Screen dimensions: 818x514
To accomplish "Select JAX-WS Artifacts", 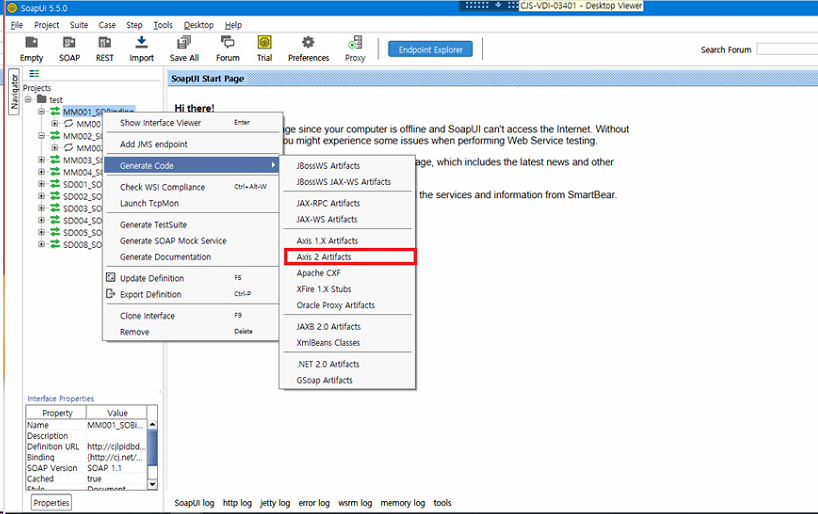I will [348, 219].
